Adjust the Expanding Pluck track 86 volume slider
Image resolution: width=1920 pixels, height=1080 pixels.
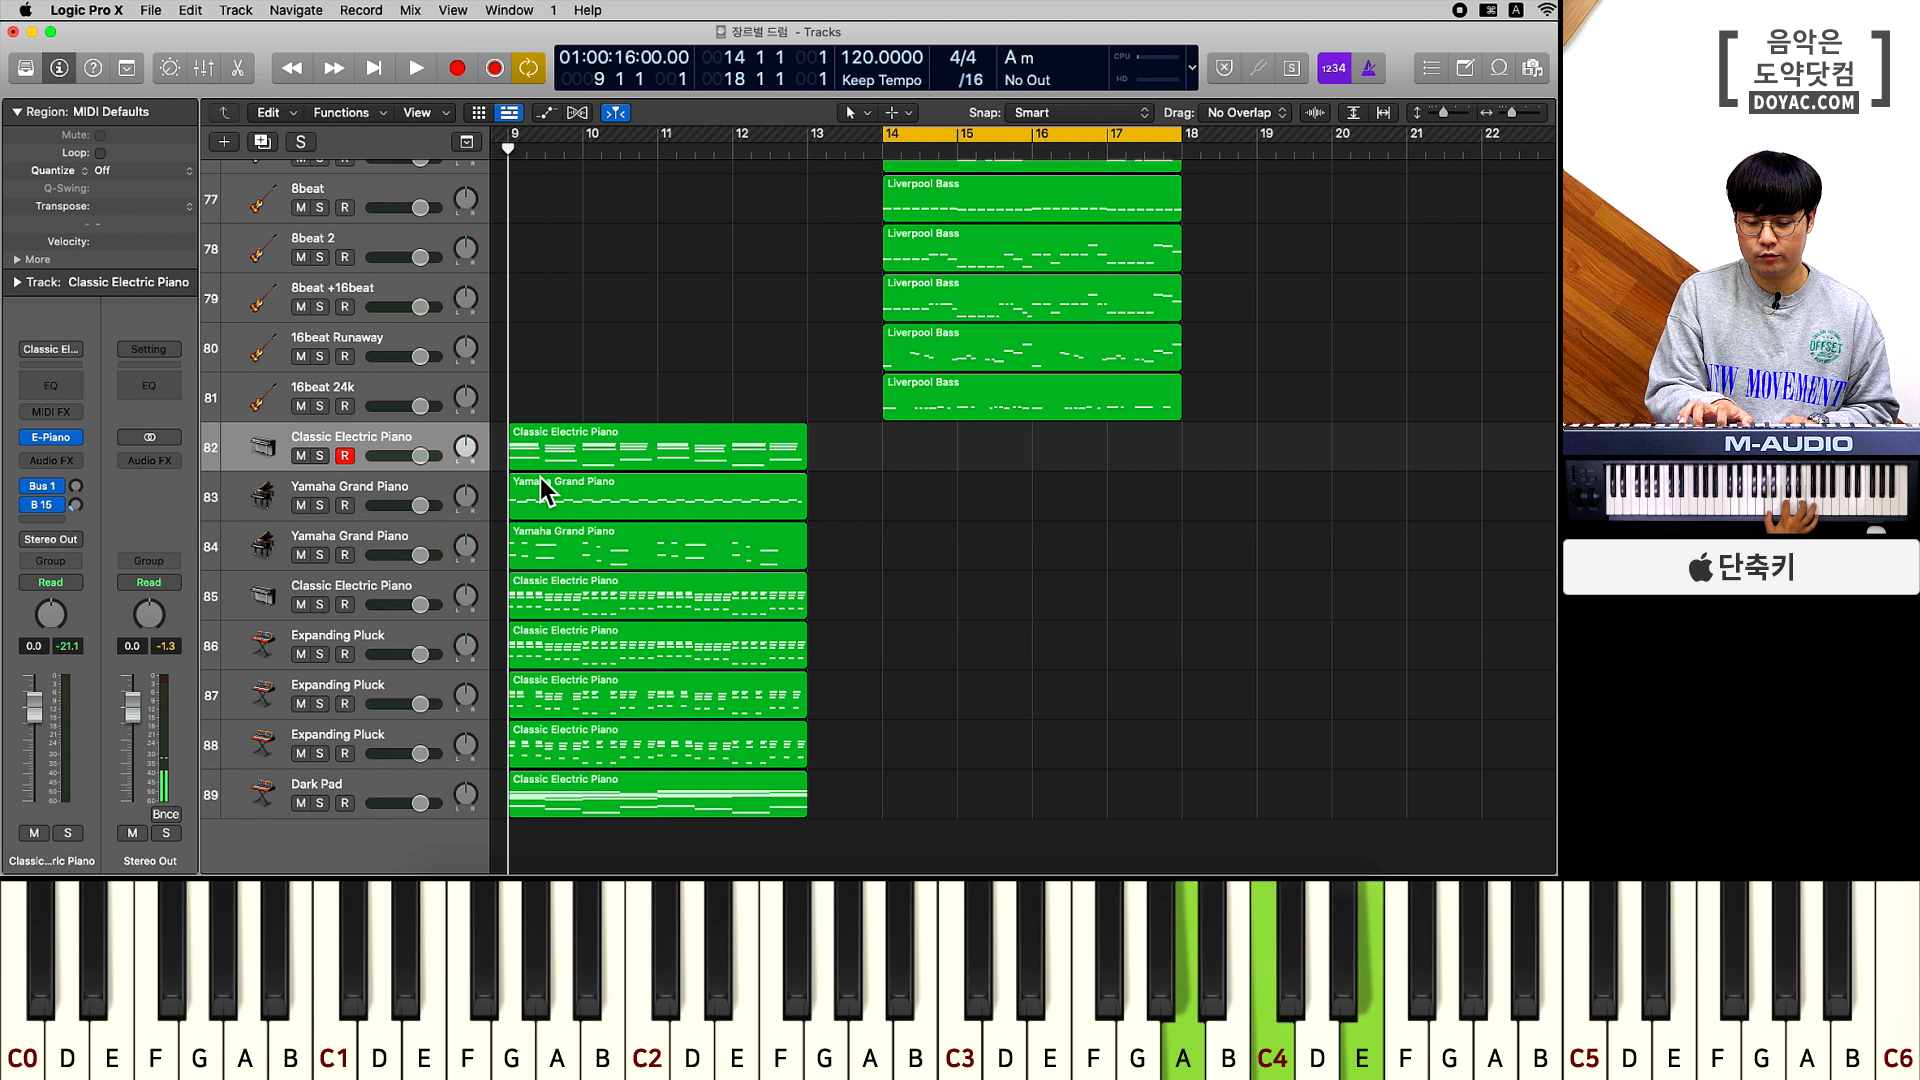coord(420,655)
